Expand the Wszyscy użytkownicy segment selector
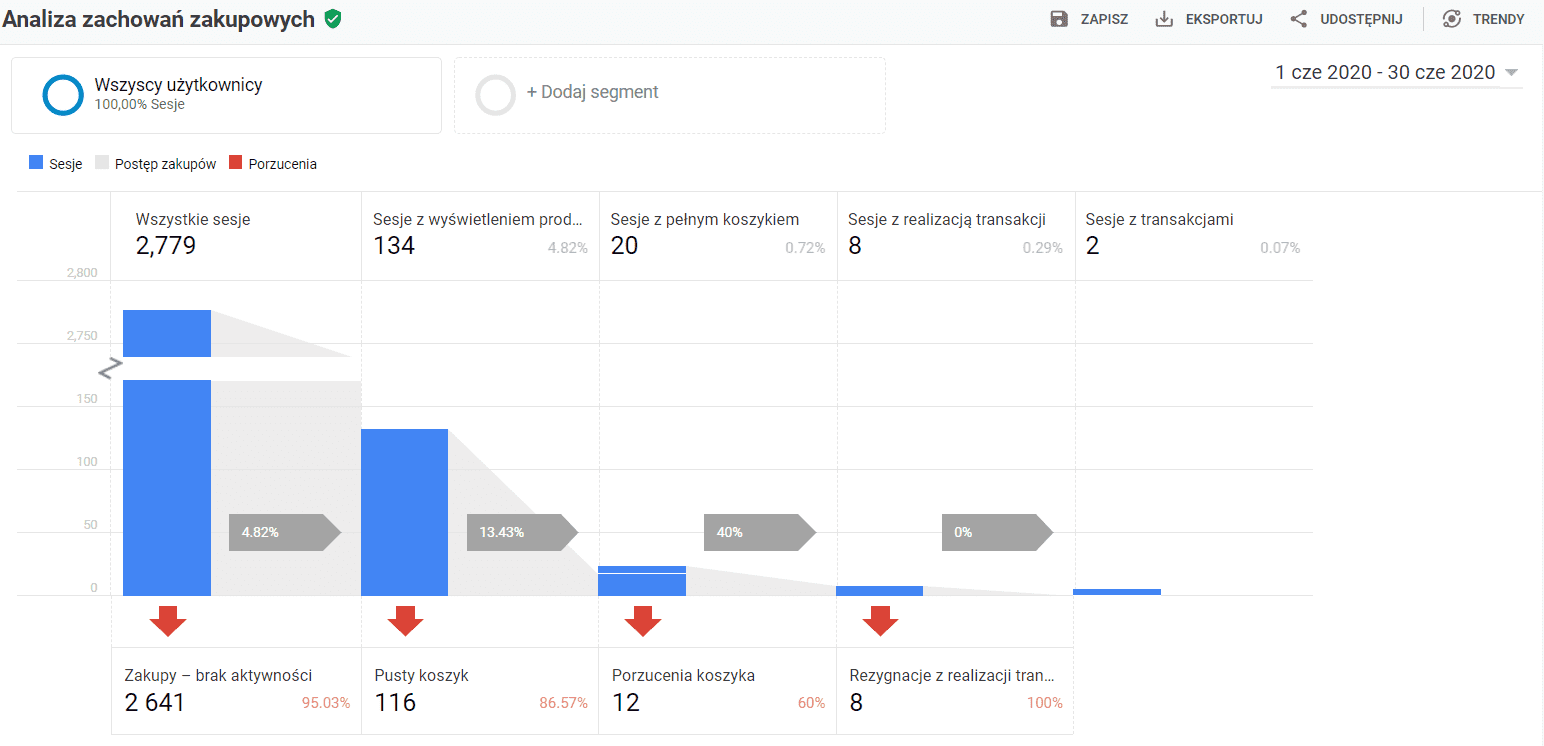1544x746 pixels. [x=226, y=95]
